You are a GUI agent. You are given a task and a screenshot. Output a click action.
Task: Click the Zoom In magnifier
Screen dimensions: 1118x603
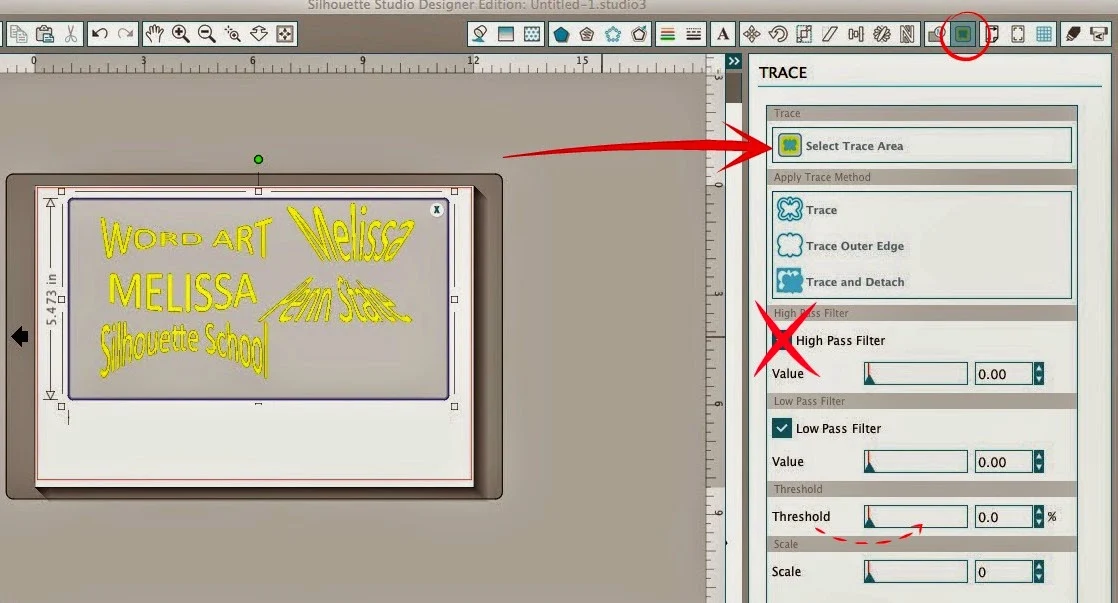point(180,34)
